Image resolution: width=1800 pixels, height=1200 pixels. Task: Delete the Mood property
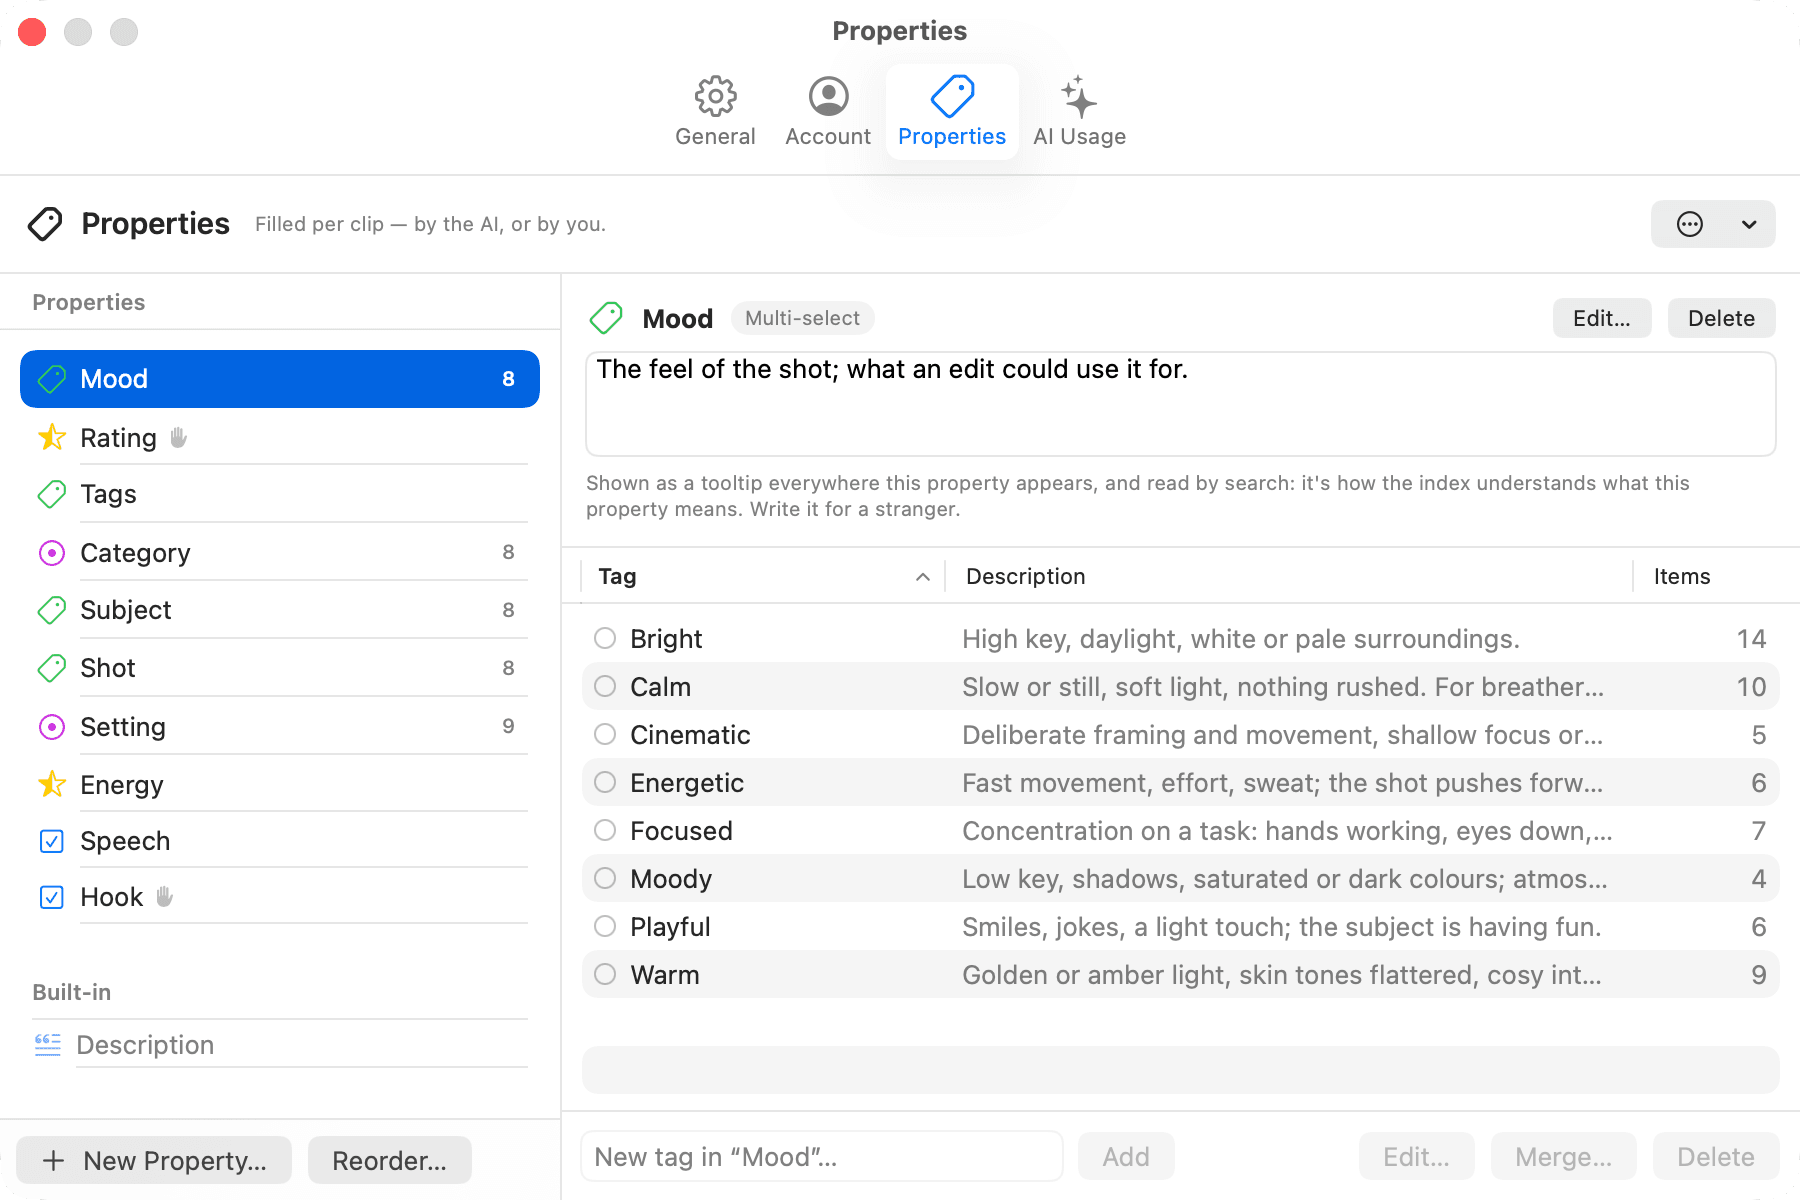click(1721, 318)
